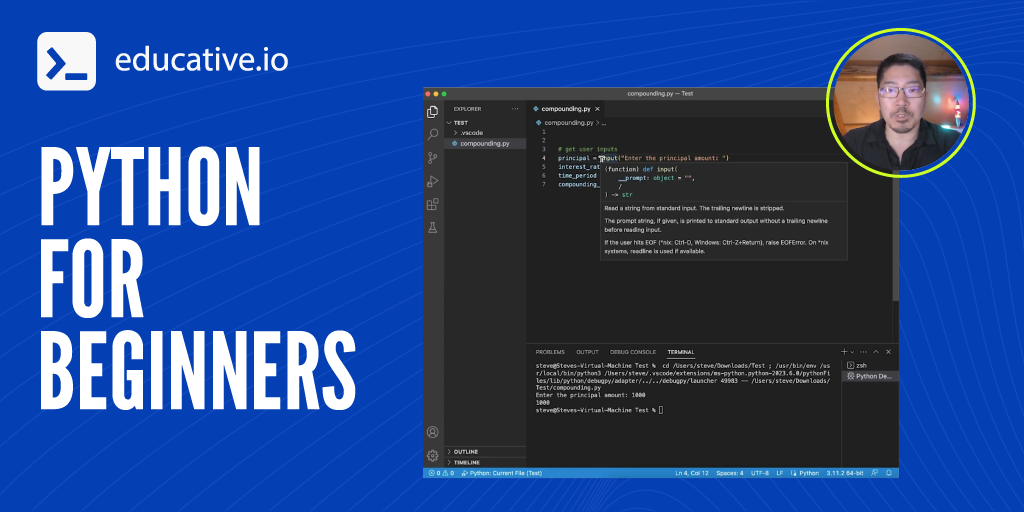
Task: Click the Python language mode in status bar
Action: (808, 472)
